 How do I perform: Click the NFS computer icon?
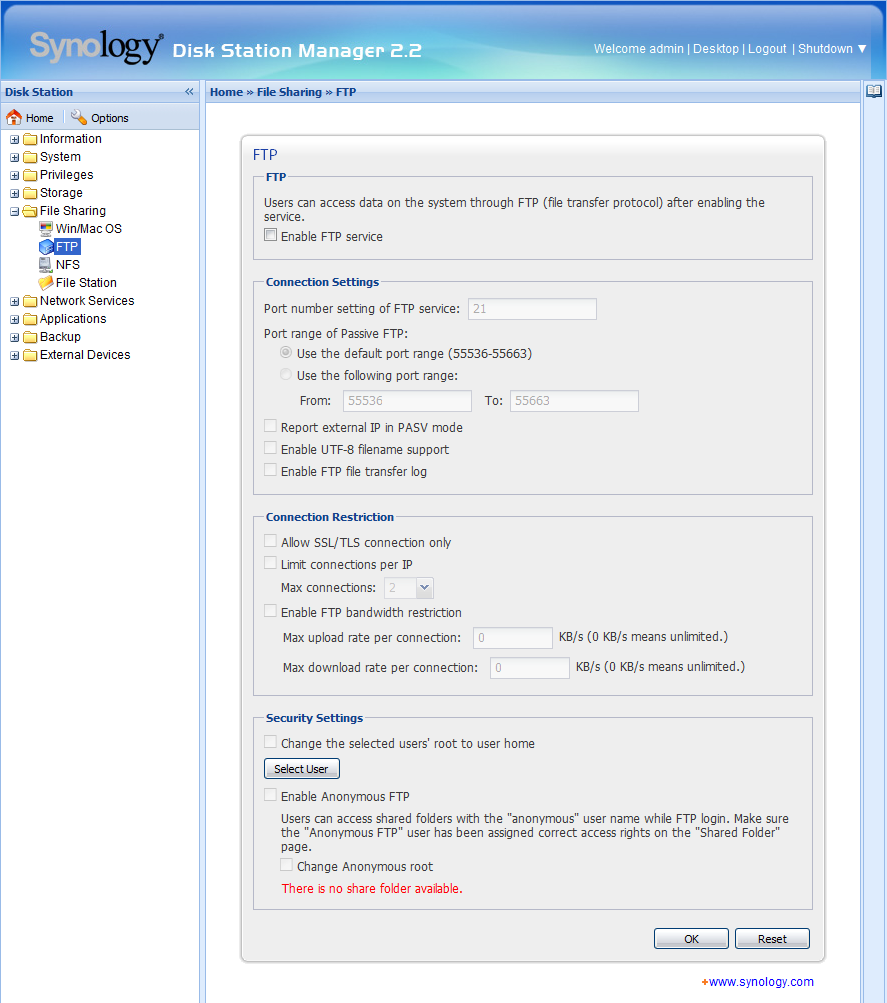46,264
